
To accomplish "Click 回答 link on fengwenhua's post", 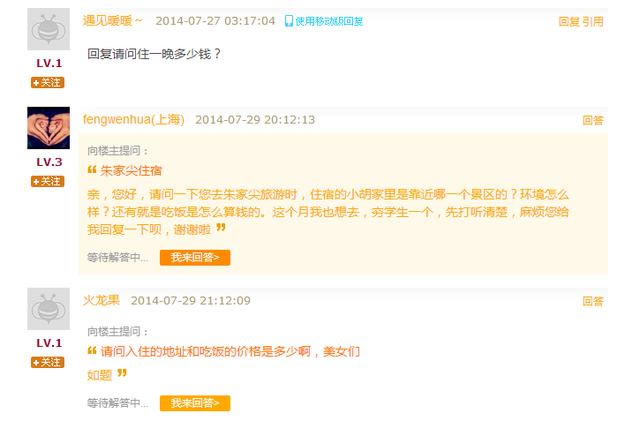I will (x=593, y=120).
